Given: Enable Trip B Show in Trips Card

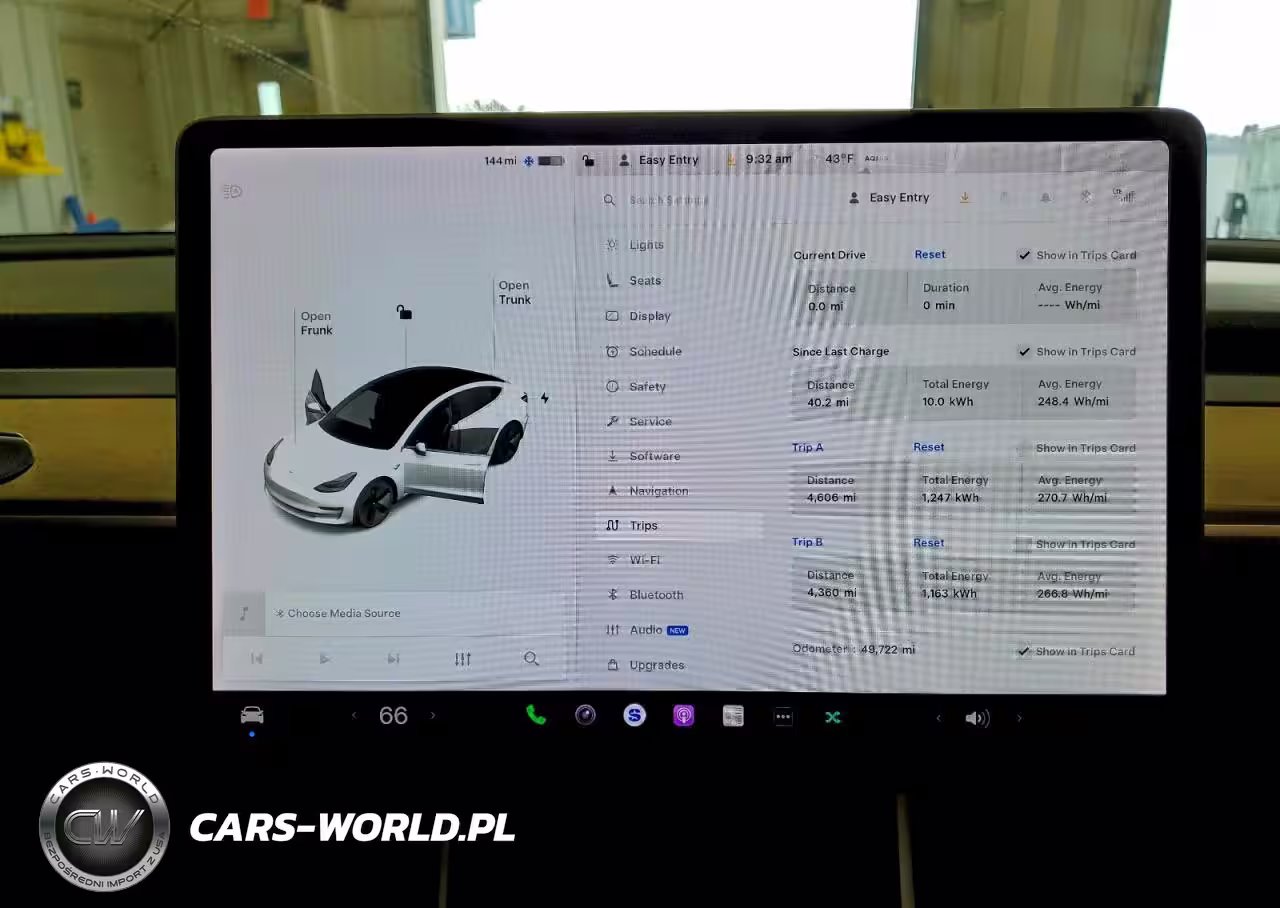Looking at the screenshot, I should click(1022, 544).
